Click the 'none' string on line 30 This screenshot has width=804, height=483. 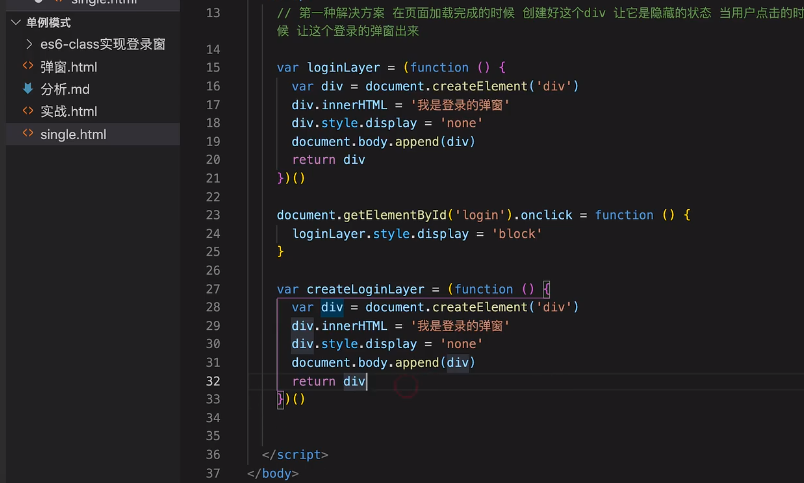coord(461,344)
